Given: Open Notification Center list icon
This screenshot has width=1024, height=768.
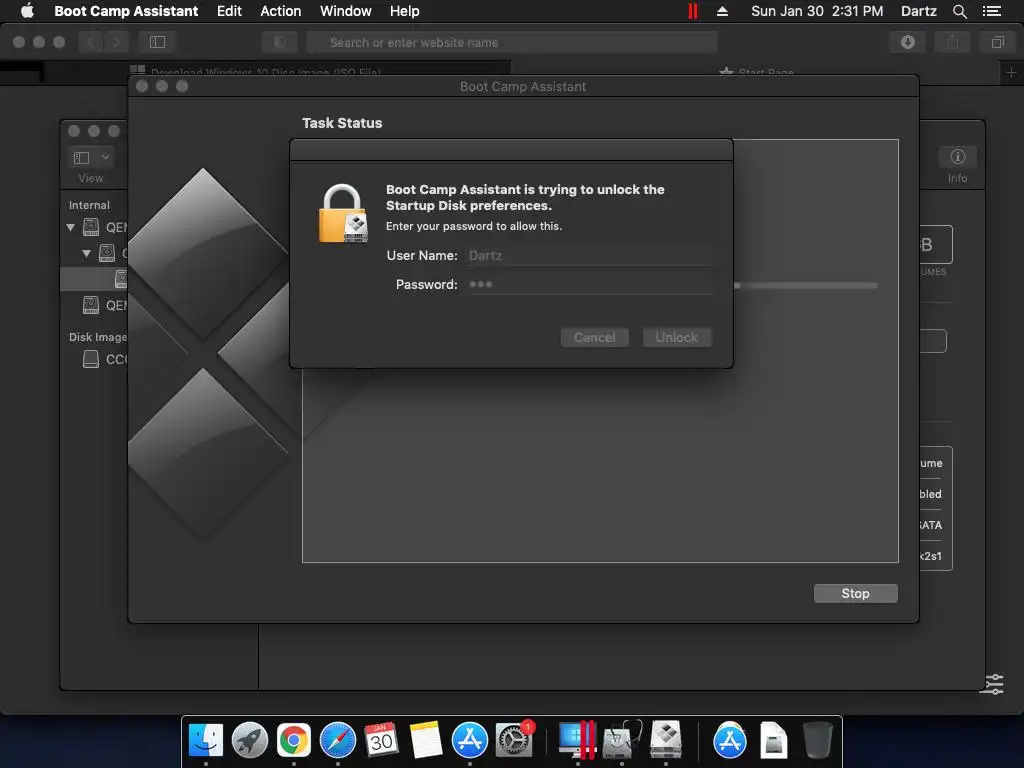Looking at the screenshot, I should pyautogui.click(x=992, y=11).
